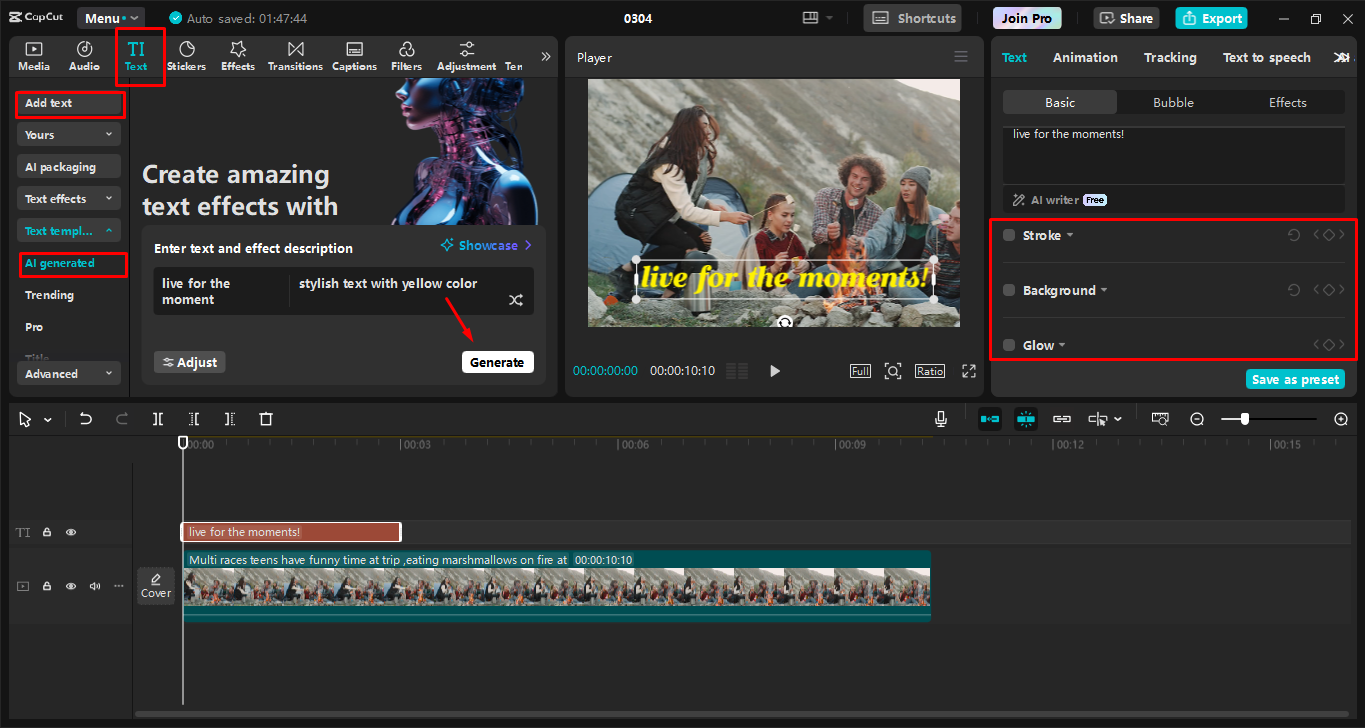Expand the Glow section options
The width and height of the screenshot is (1365, 728).
click(1062, 344)
